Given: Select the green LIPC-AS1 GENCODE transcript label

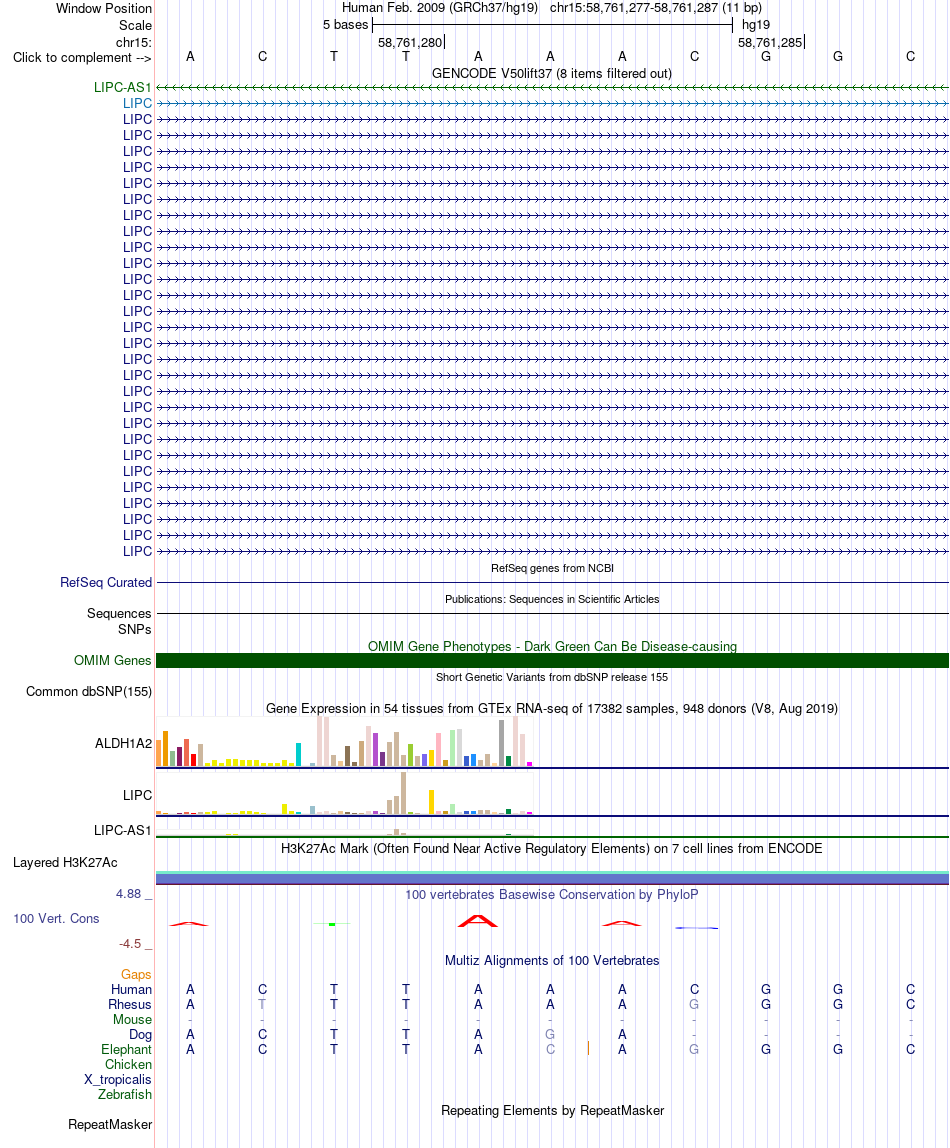Looking at the screenshot, I should click(x=122, y=87).
